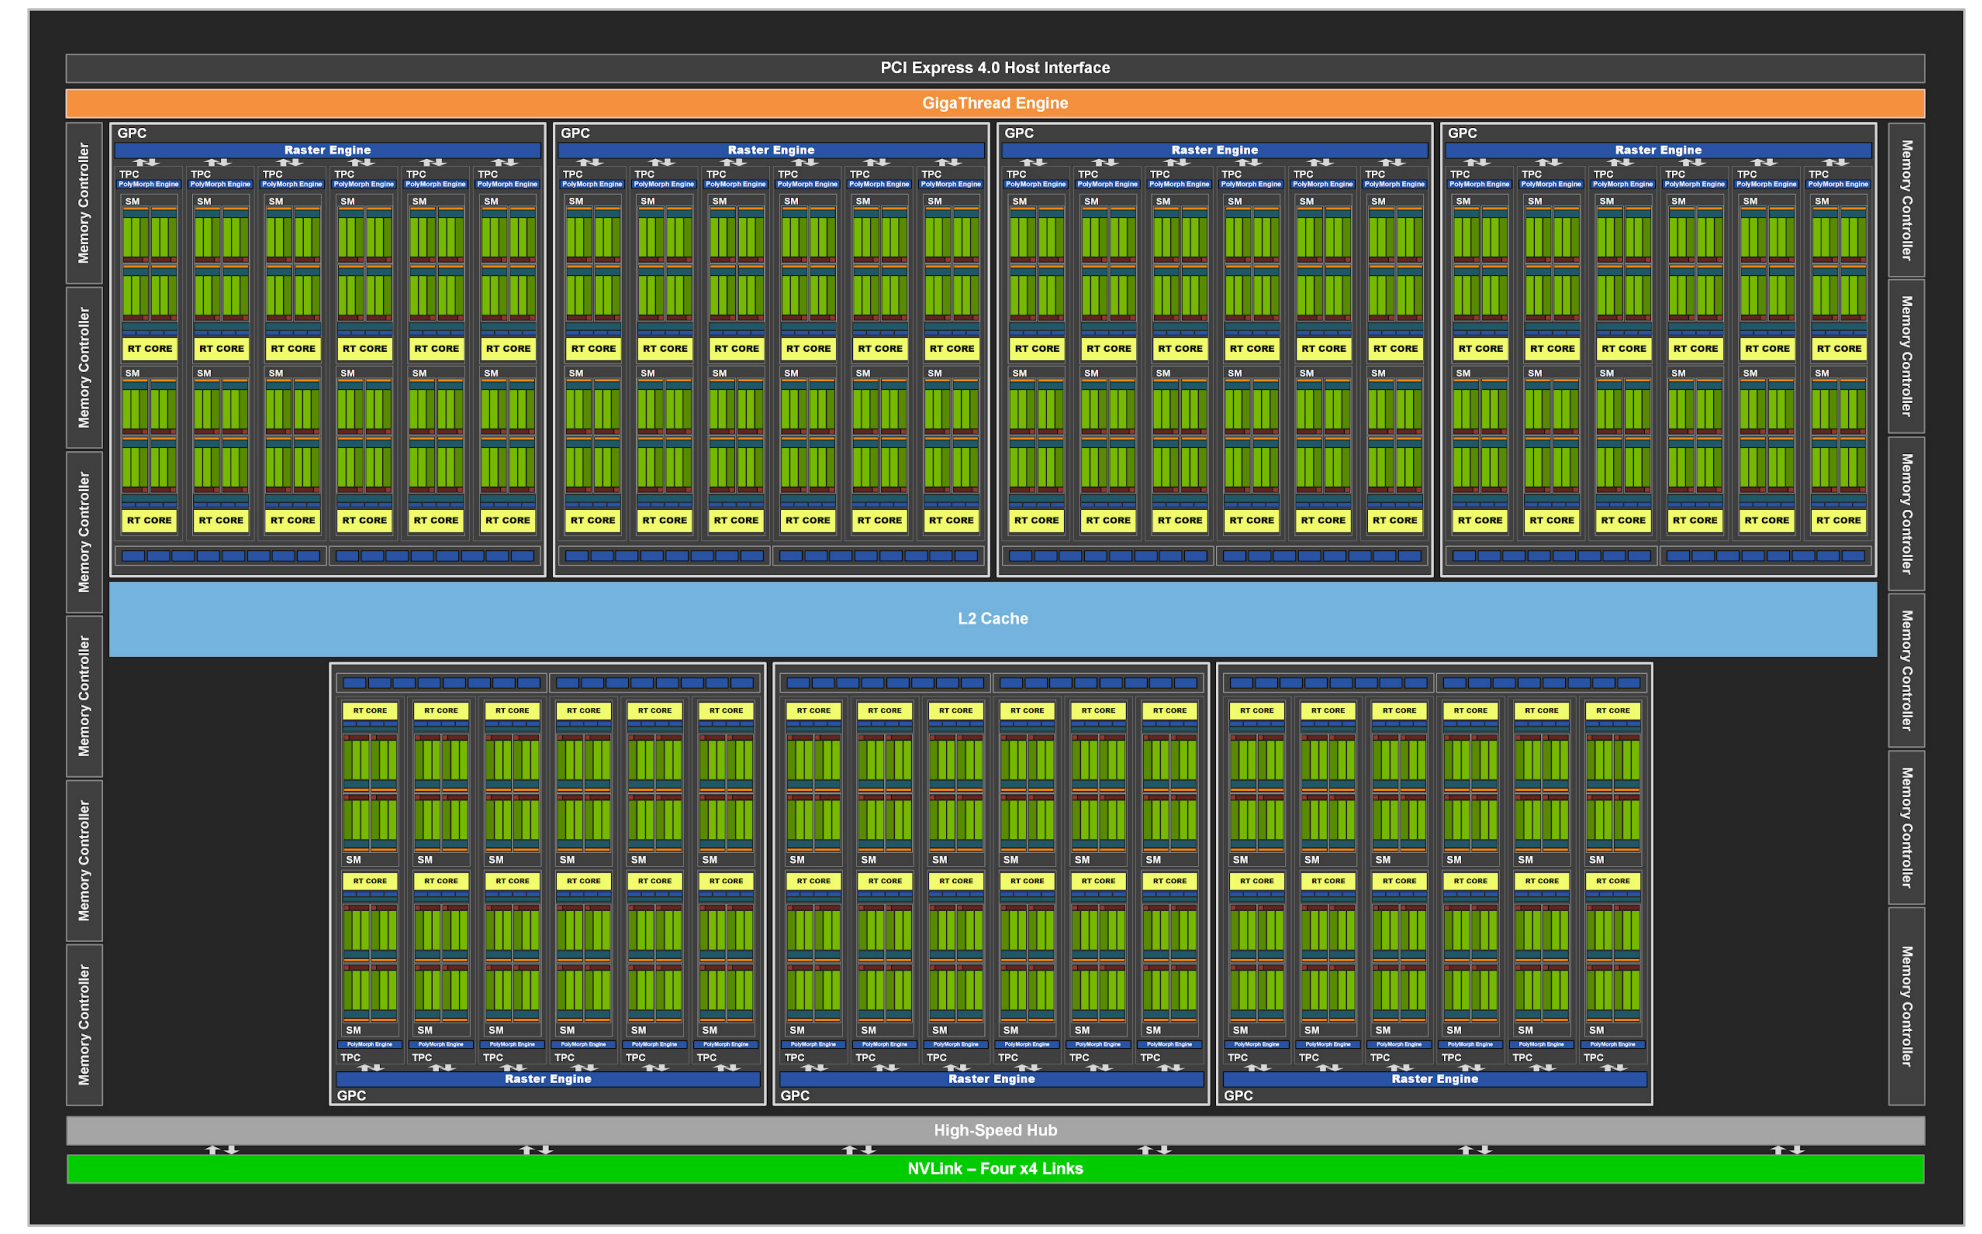Select Raster Engine of bottom-middle GPC
This screenshot has width=1982, height=1234.
(x=991, y=1079)
